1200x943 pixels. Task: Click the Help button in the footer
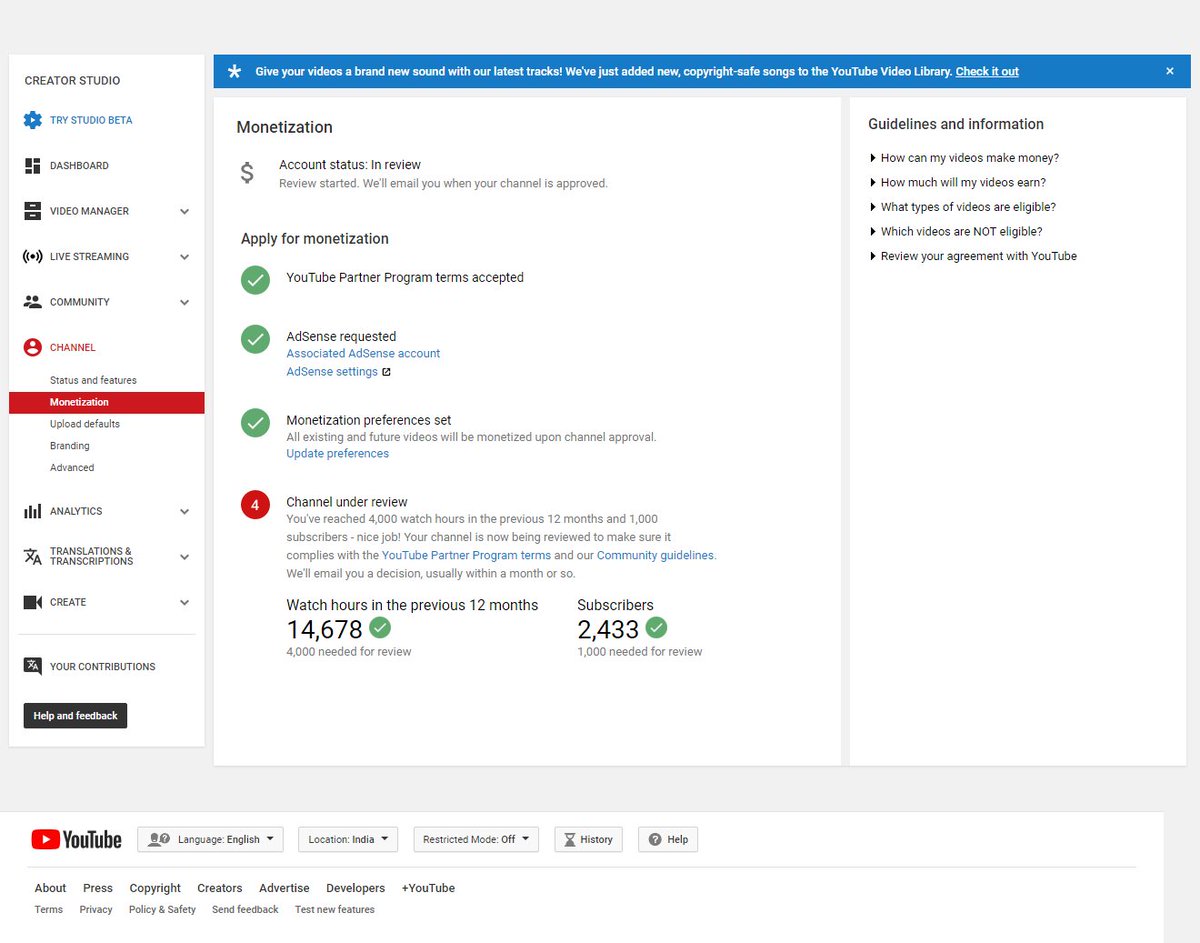click(x=668, y=839)
